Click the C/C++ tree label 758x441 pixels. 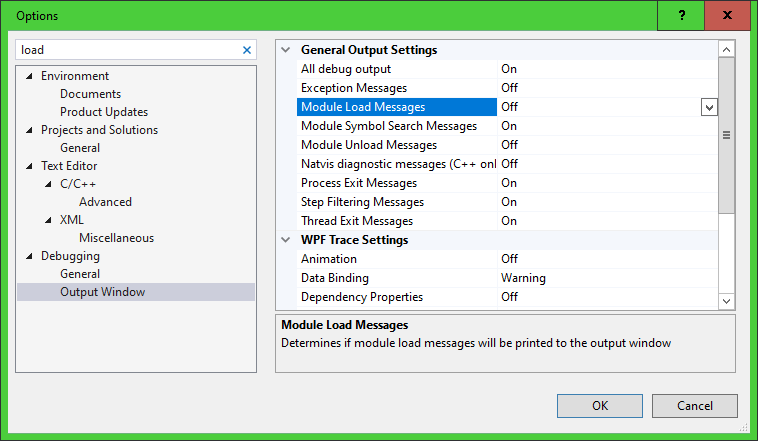click(78, 184)
